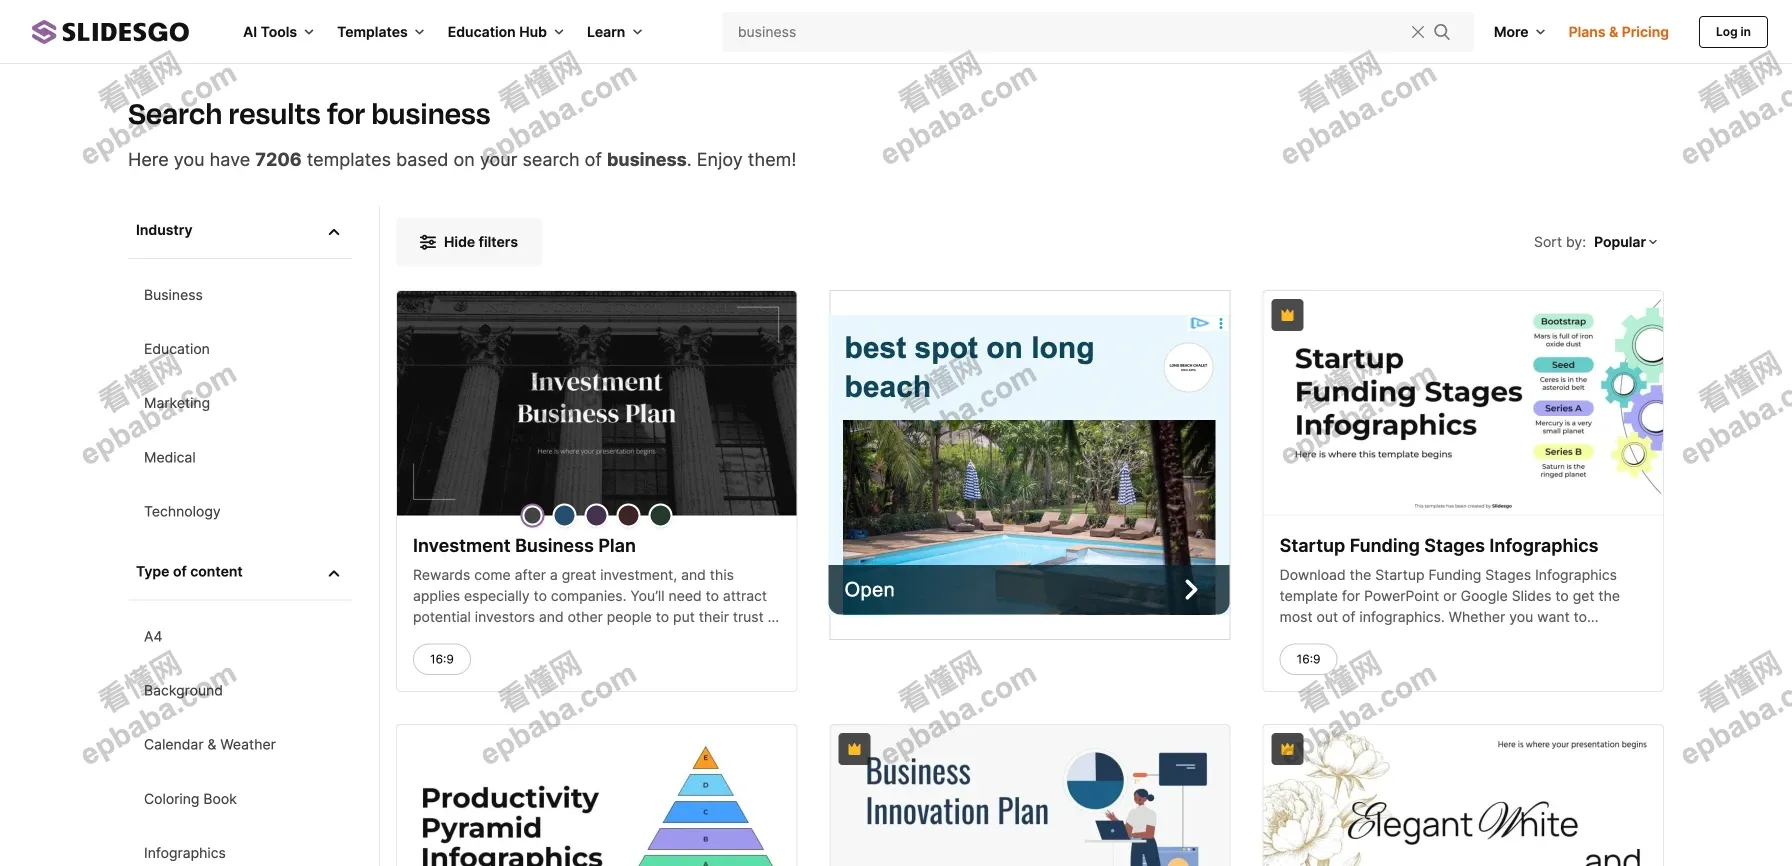Click the premium crown badge on Startup Funding Stages
The height and width of the screenshot is (866, 1792).
tap(1287, 315)
